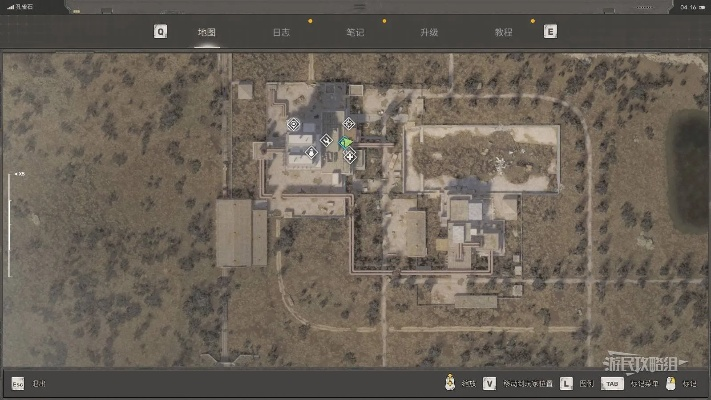Switch to the 升级 (Upgrade) tab
The width and height of the screenshot is (711, 400).
429,32
